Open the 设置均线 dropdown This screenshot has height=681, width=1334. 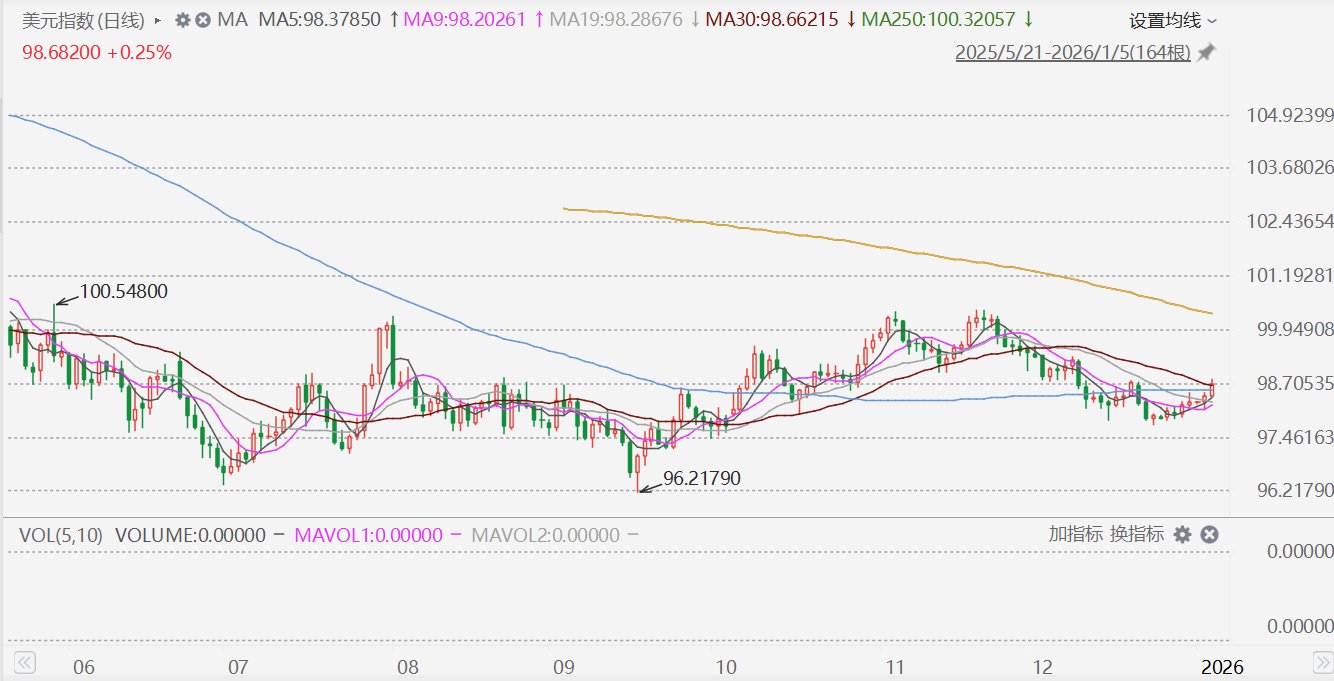pos(1173,21)
